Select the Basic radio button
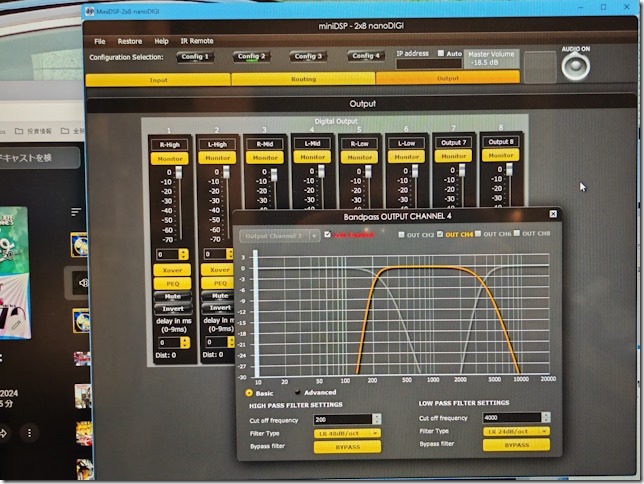The width and height of the screenshot is (644, 484). tap(249, 393)
